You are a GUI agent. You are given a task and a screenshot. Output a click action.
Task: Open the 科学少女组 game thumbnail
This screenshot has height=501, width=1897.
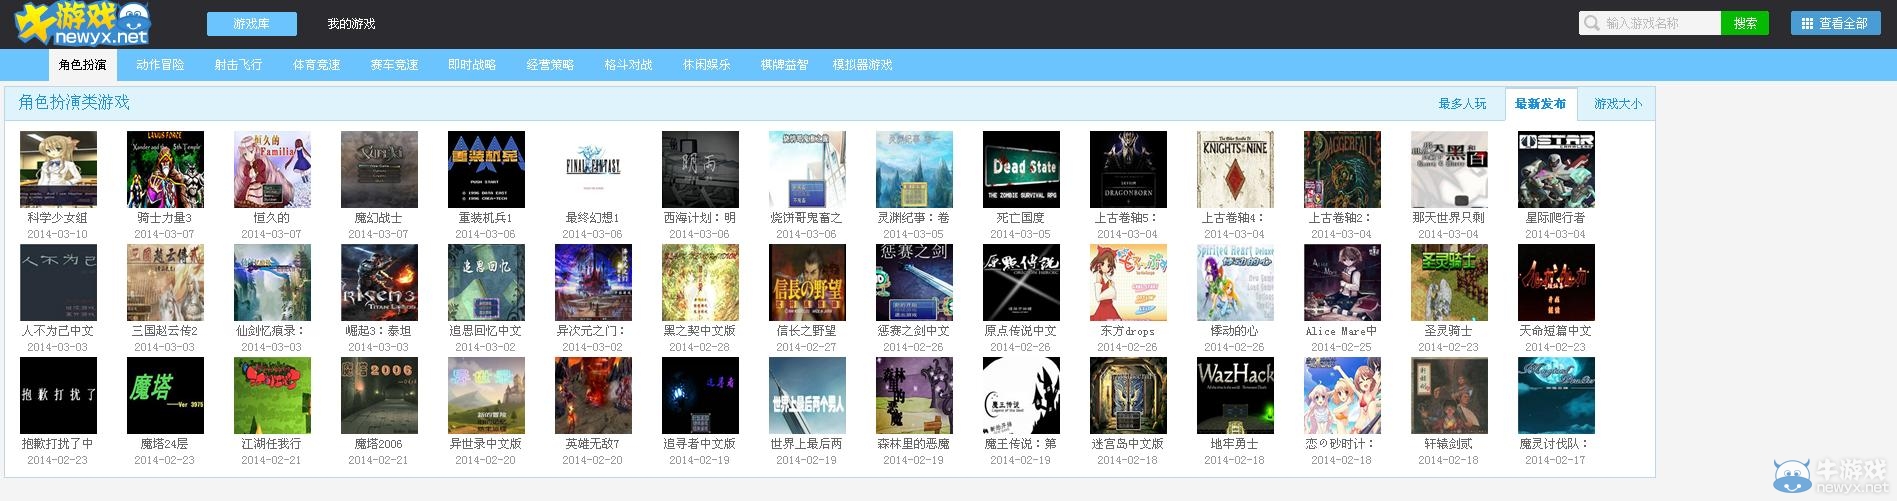click(58, 169)
